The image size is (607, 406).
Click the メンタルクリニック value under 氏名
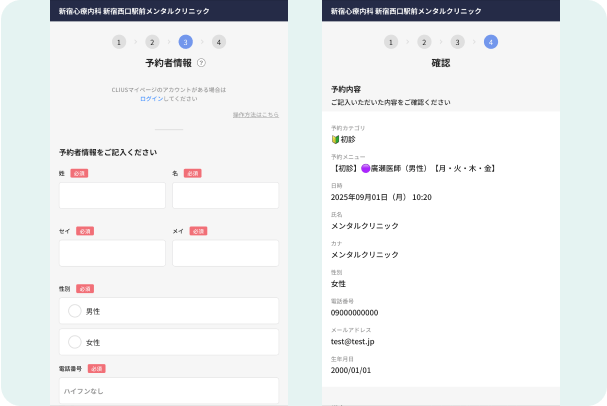(364, 226)
